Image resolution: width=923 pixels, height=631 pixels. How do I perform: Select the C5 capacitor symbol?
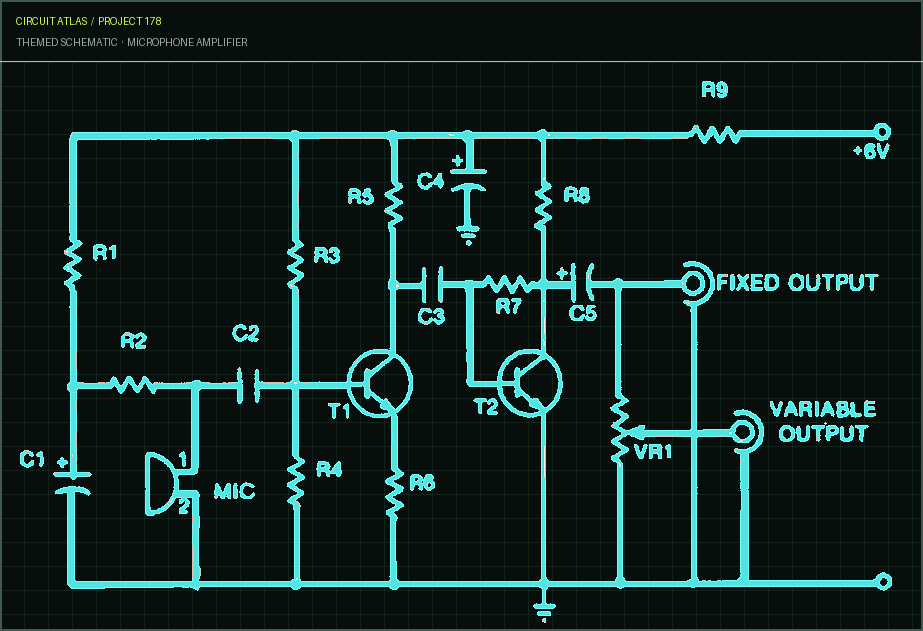(582, 283)
